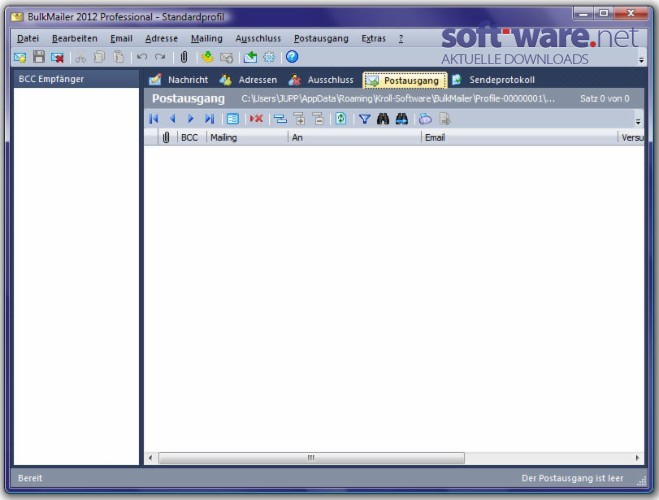Click the grey envelope with clock icon
The height and width of the screenshot is (500, 659).
(x=227, y=58)
